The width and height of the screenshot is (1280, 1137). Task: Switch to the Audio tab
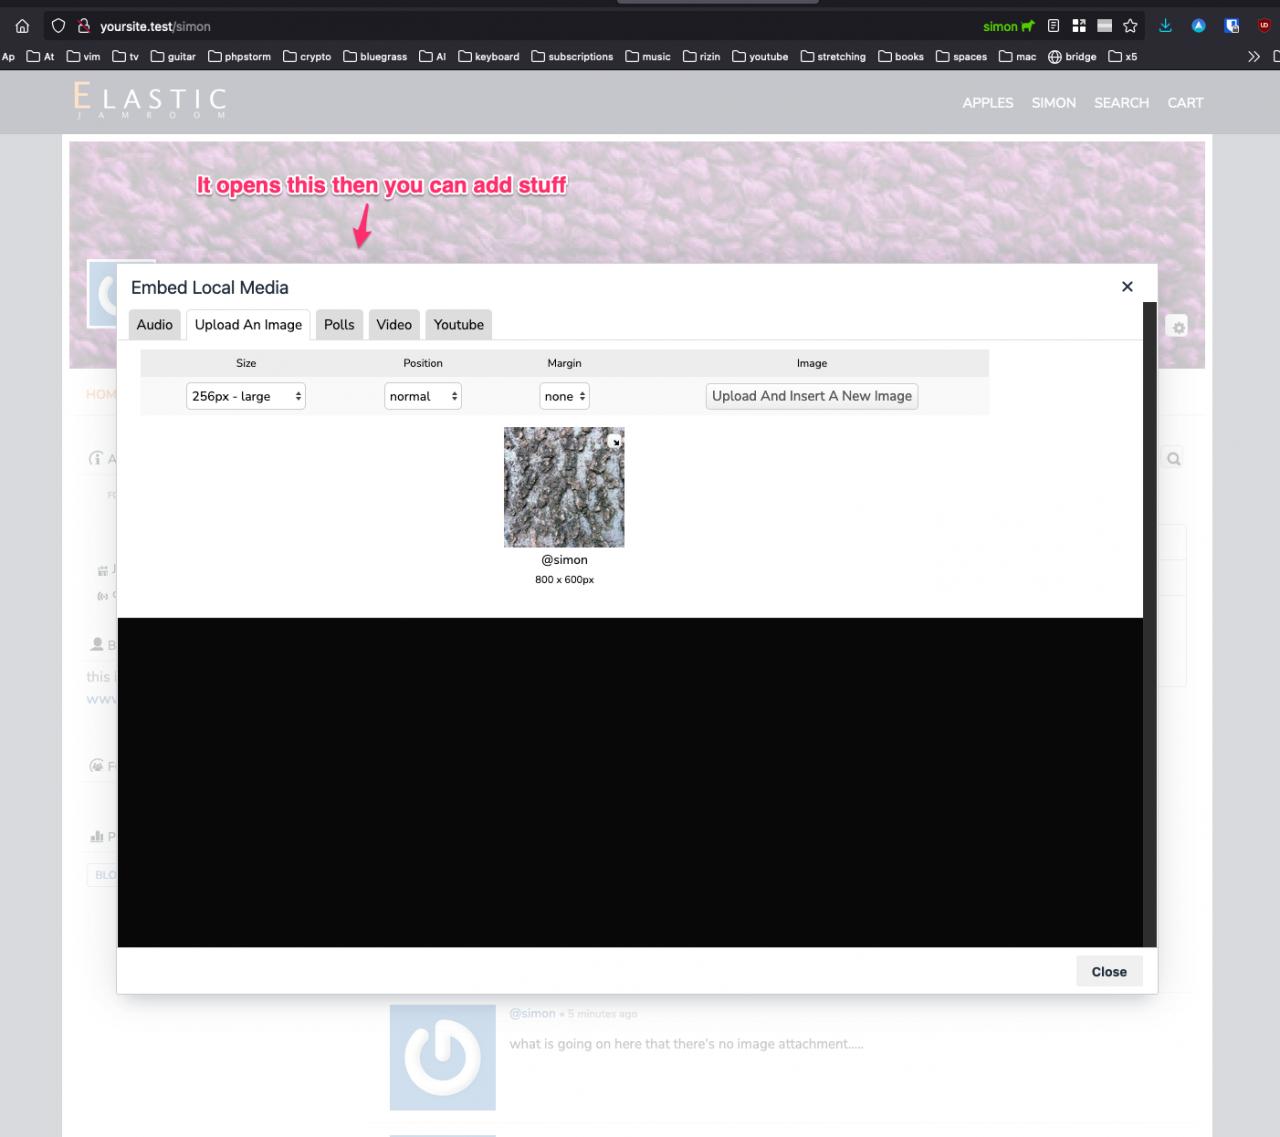click(155, 325)
